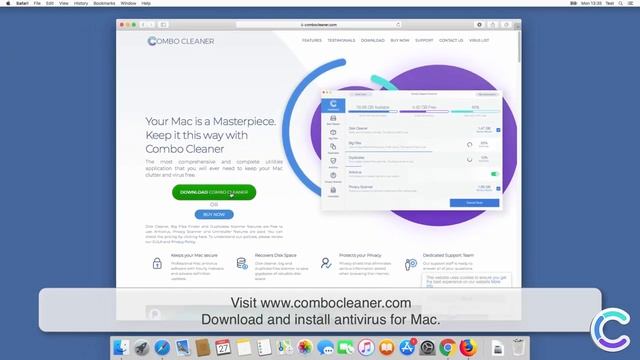Launch Google Chrome from the dock
Screen dimensions: 640x360
448,348
